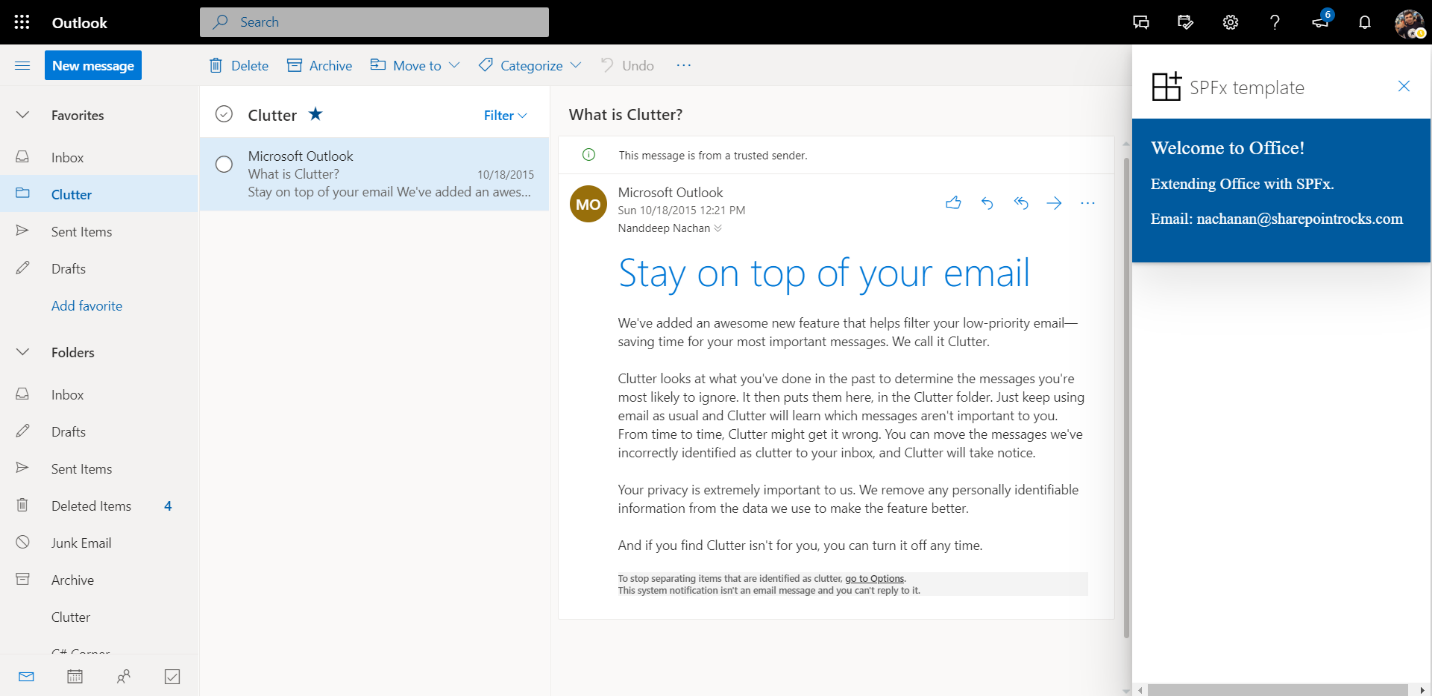Open the Settings gear icon
Screen dimensions: 1432x696
(x=1231, y=22)
